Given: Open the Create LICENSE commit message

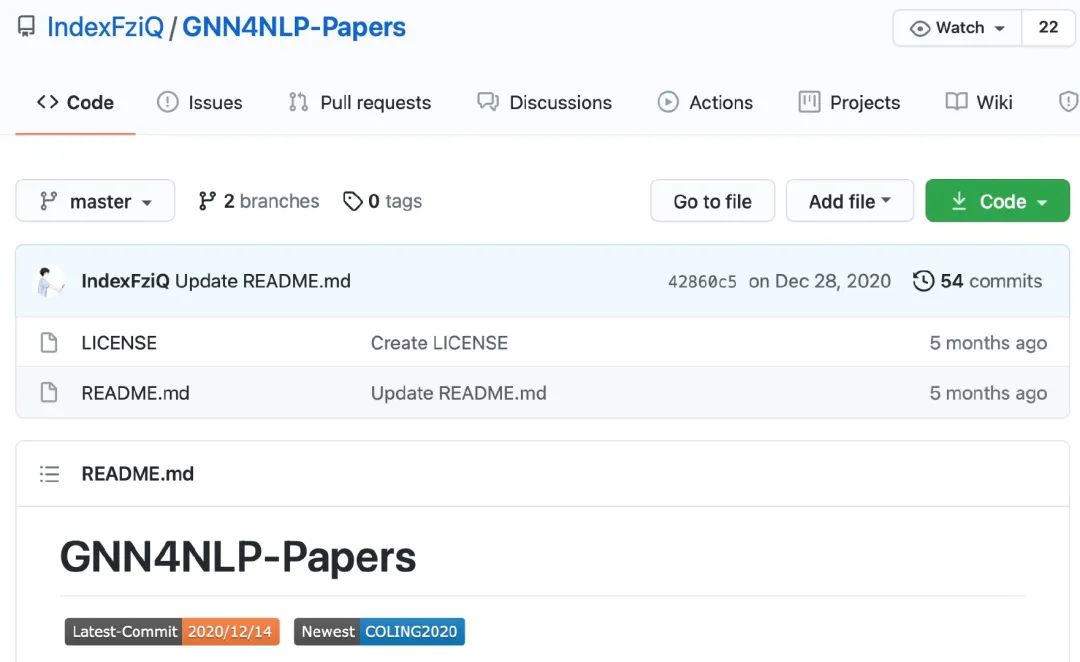Looking at the screenshot, I should point(439,343).
